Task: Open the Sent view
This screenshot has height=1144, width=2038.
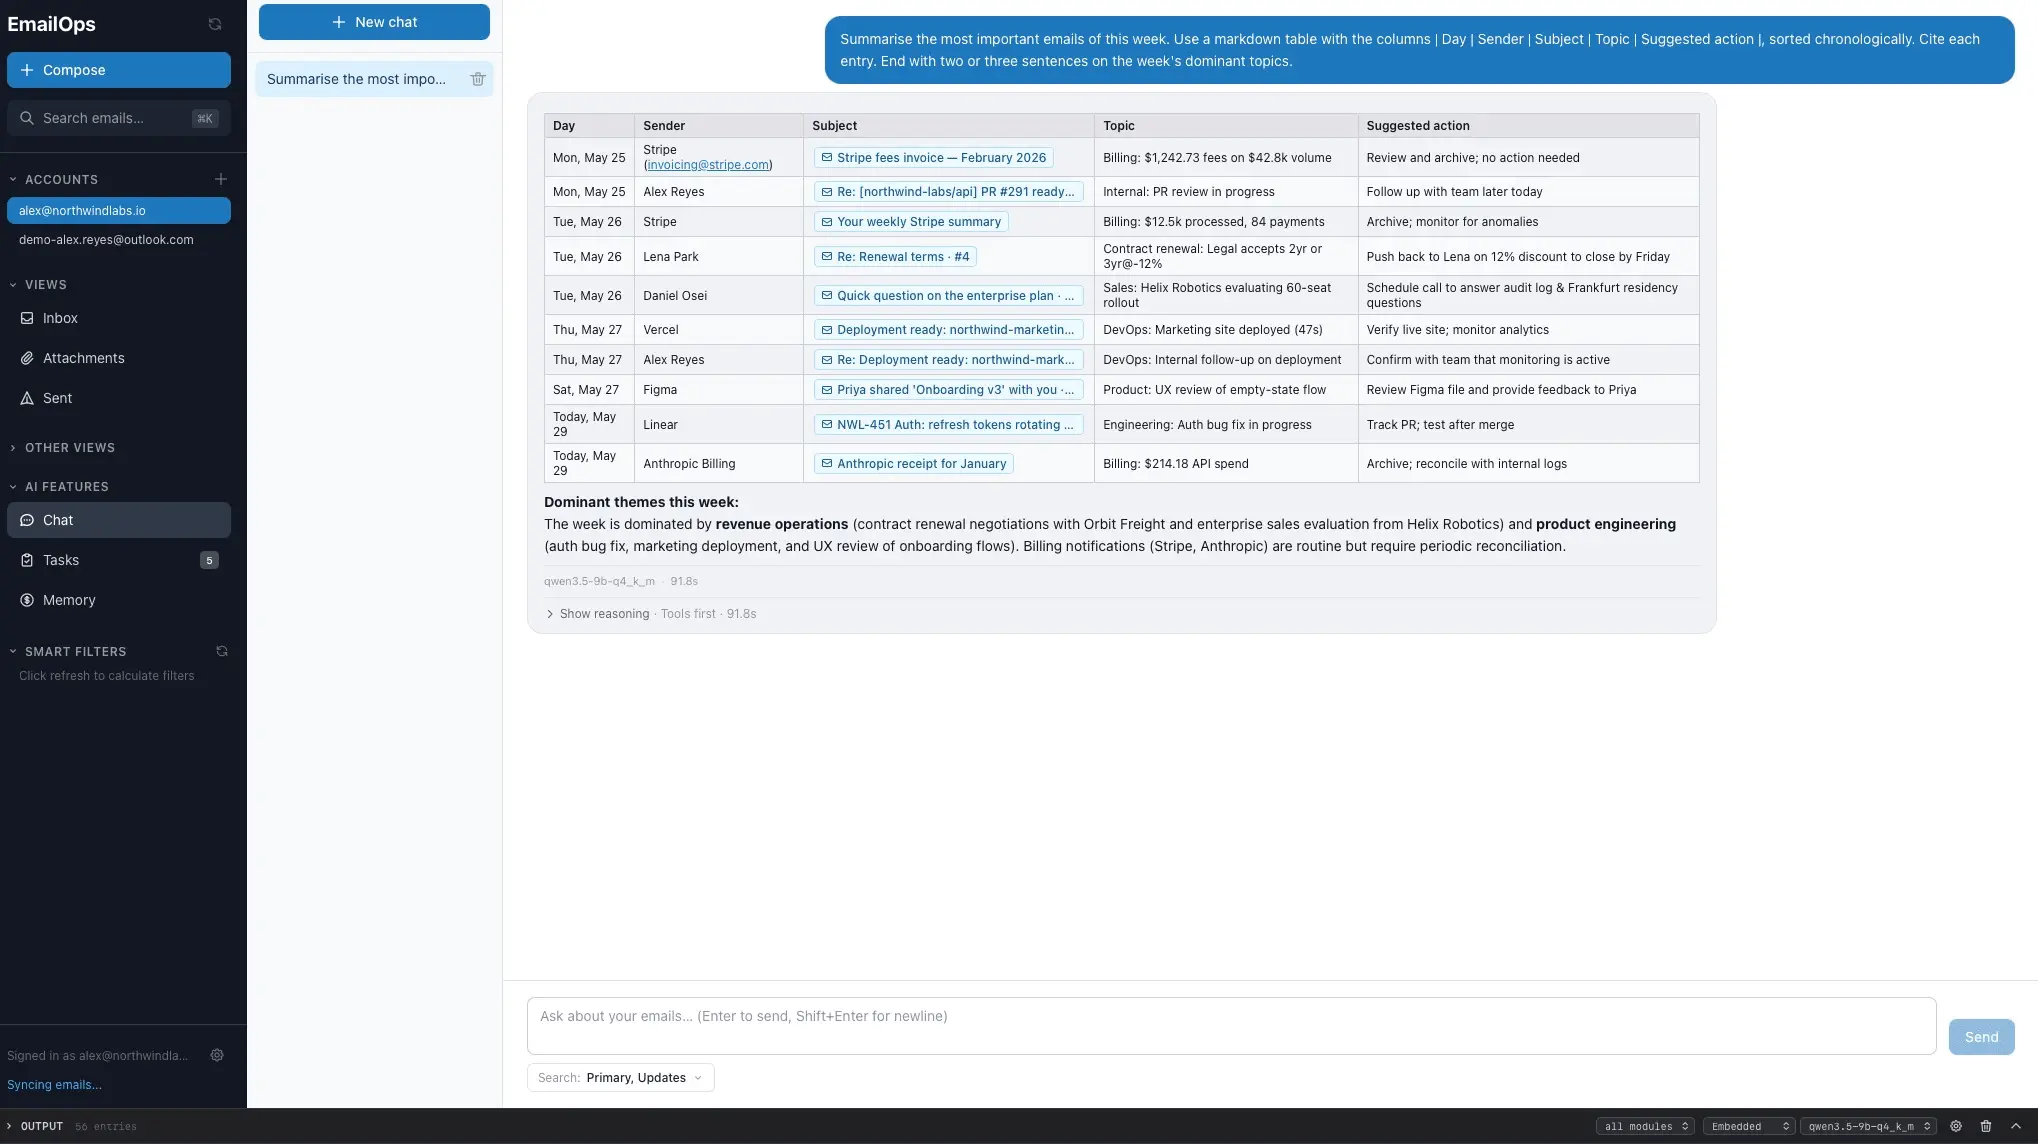Action: click(x=119, y=398)
